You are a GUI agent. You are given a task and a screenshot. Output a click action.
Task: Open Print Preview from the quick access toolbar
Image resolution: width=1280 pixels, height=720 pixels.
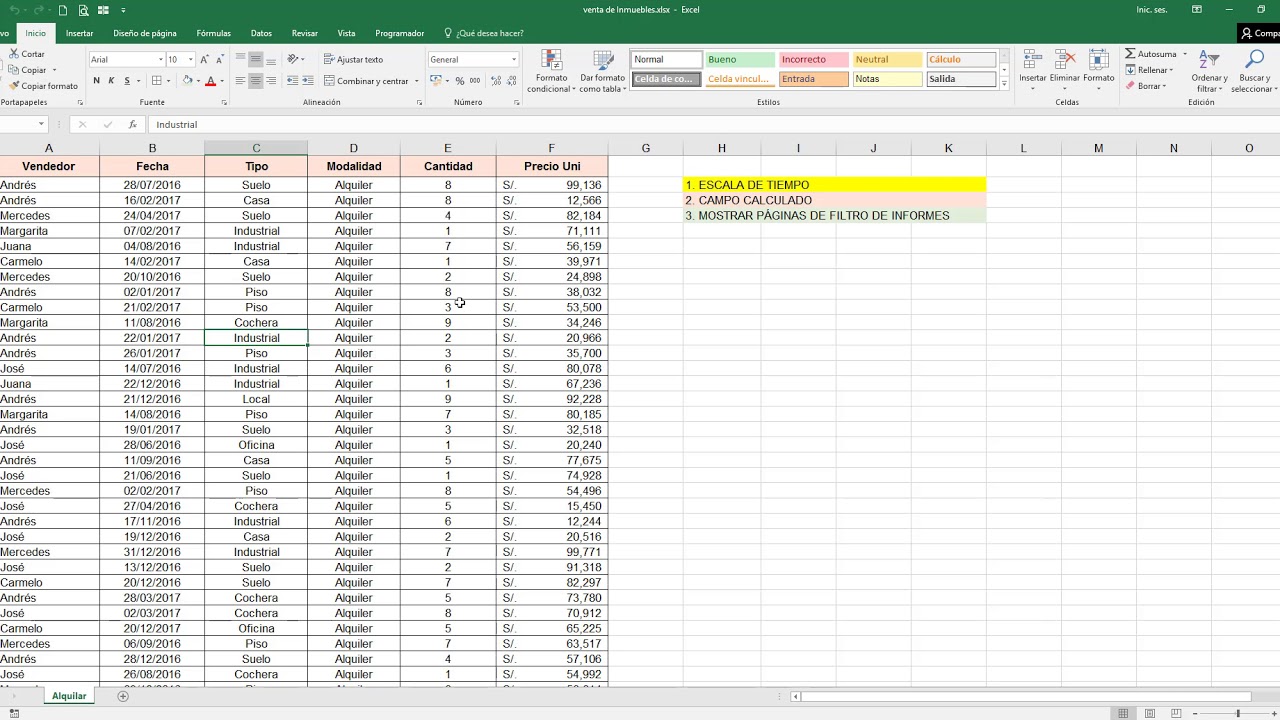[x=83, y=10]
